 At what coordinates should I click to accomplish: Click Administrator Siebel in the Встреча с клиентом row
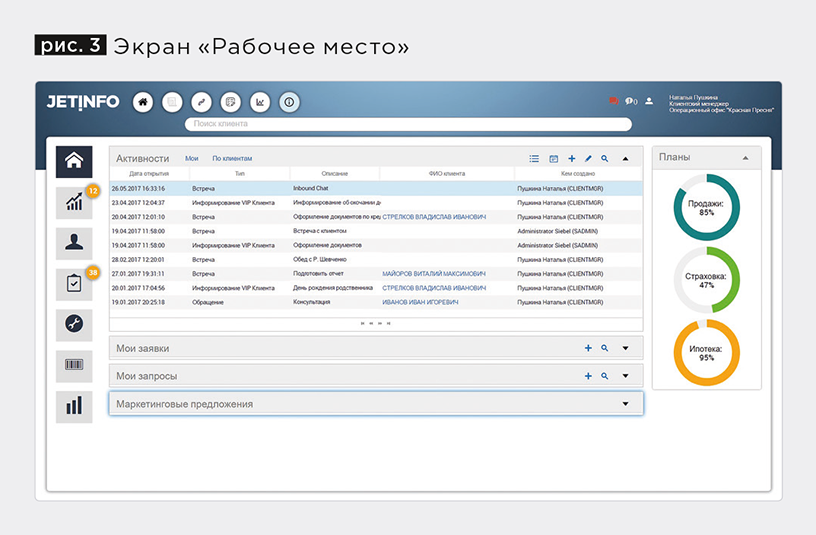pos(557,231)
